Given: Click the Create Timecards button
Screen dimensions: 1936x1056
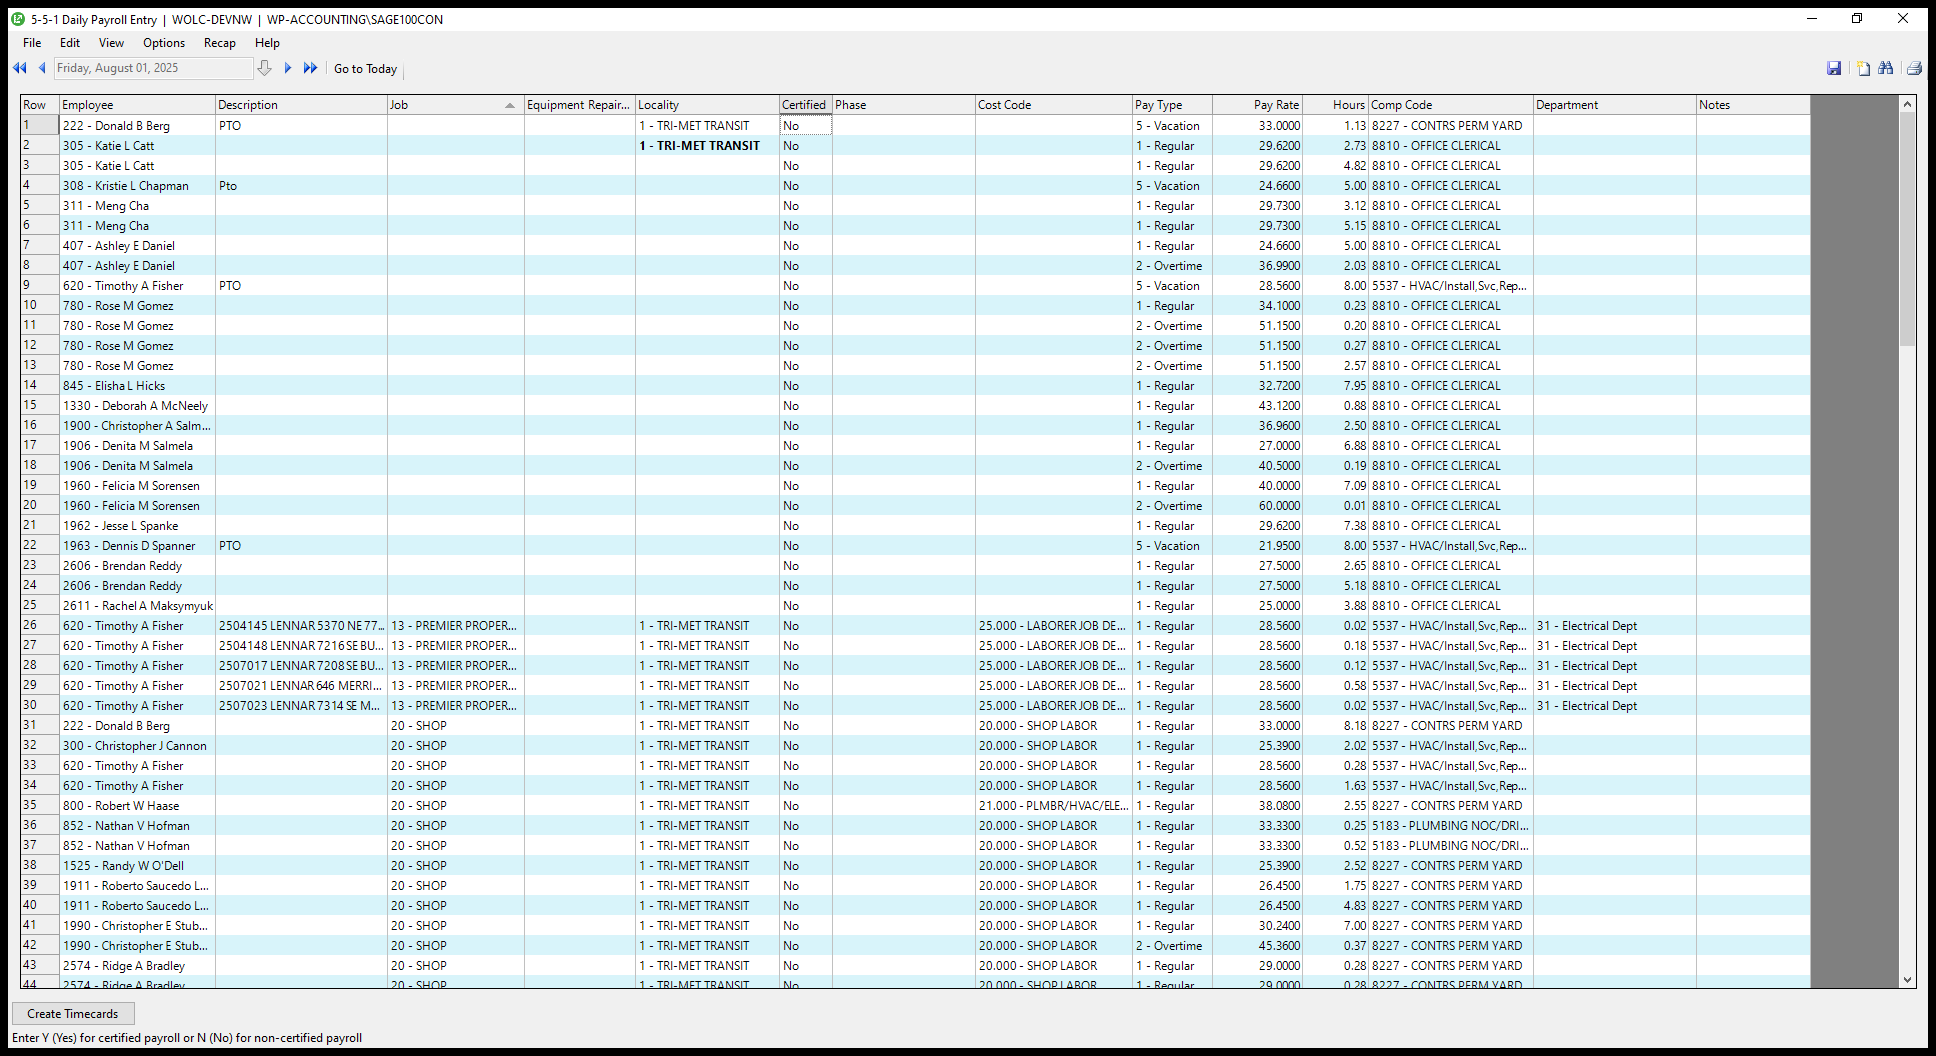Looking at the screenshot, I should pyautogui.click(x=73, y=1014).
